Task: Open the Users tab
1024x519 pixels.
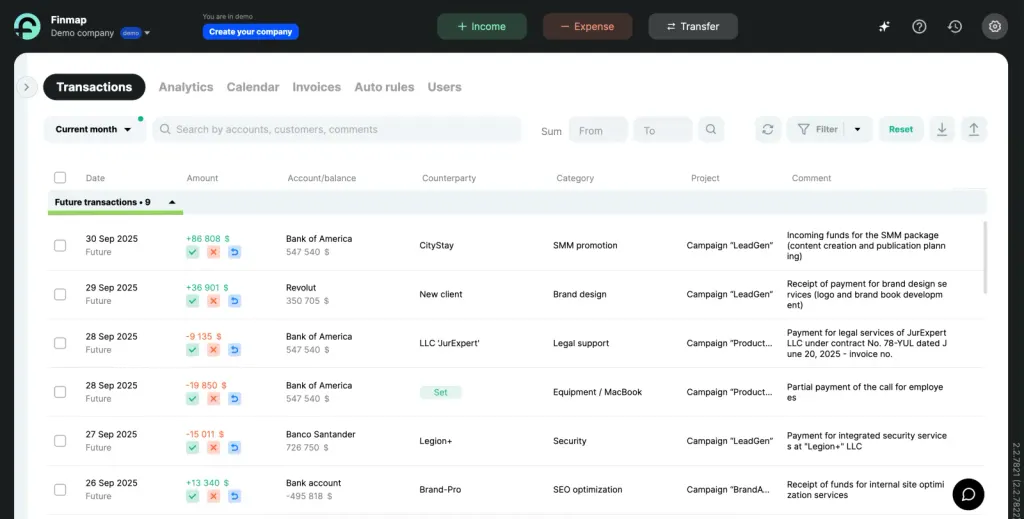Action: point(445,87)
